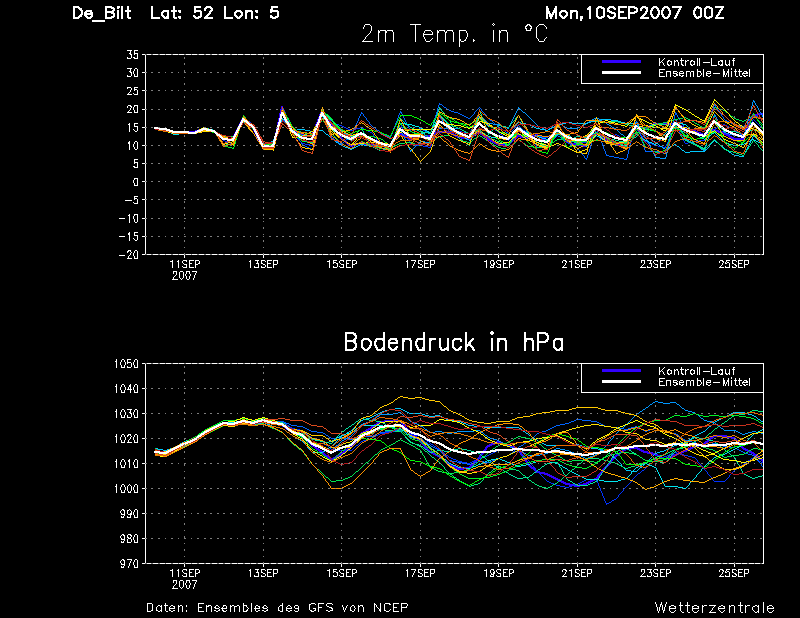The image size is (800, 618).
Task: Click the 13SEP tick on temperature chart axis
Action: [263, 264]
